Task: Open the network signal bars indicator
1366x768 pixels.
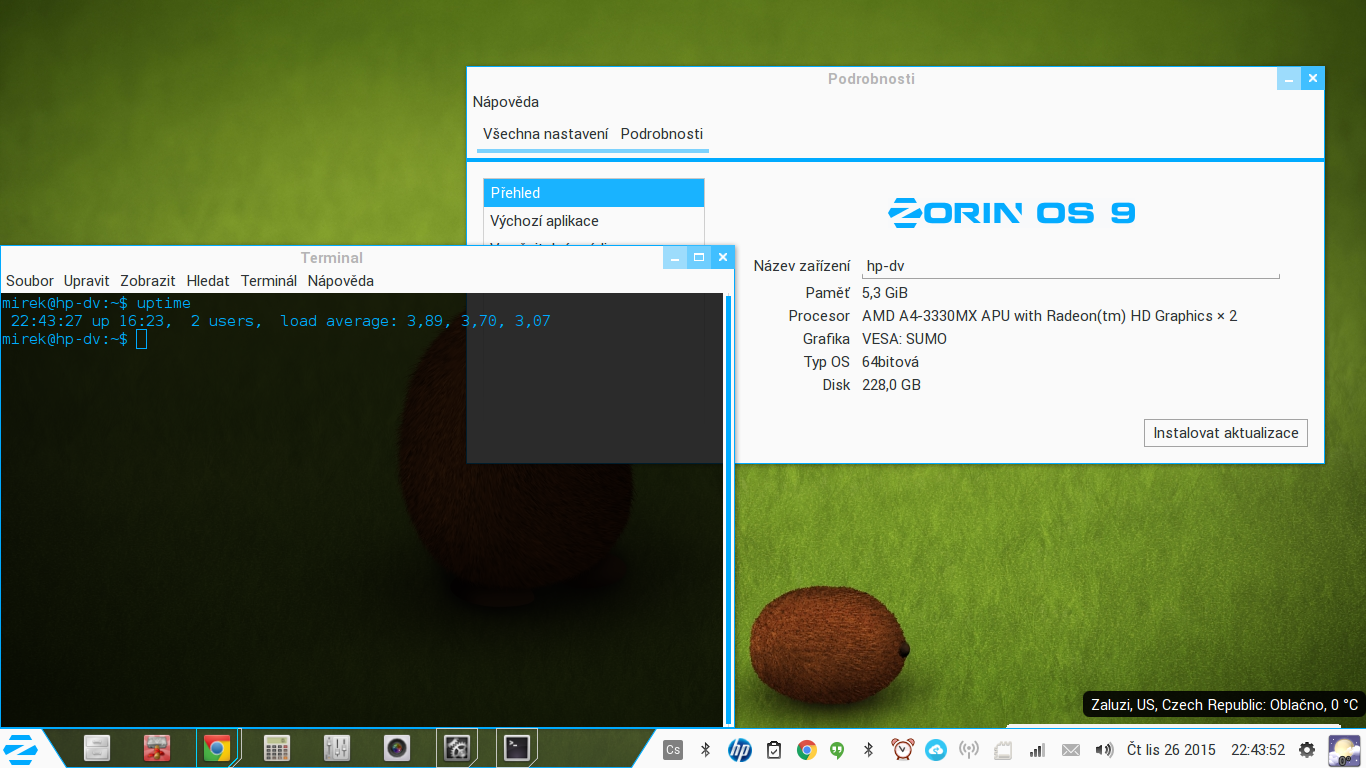Action: [x=1037, y=749]
